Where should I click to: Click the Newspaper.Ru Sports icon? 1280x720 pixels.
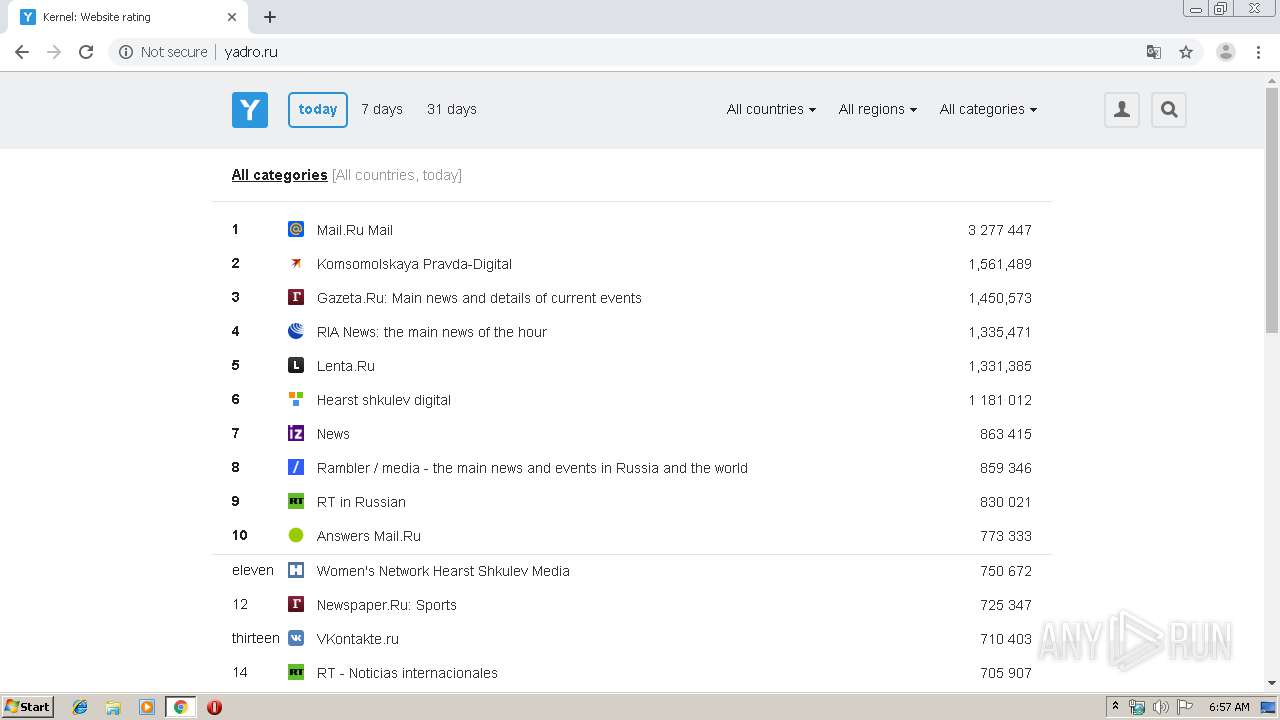(296, 604)
